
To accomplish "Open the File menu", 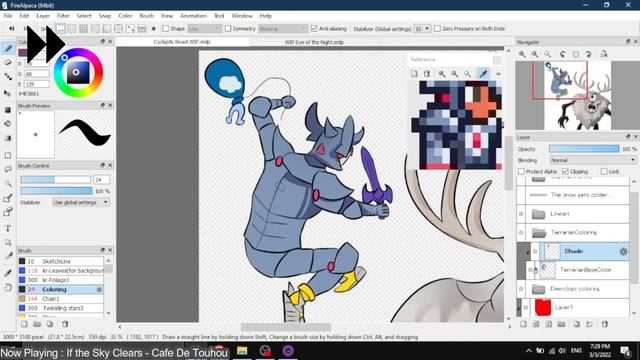I will (x=8, y=16).
